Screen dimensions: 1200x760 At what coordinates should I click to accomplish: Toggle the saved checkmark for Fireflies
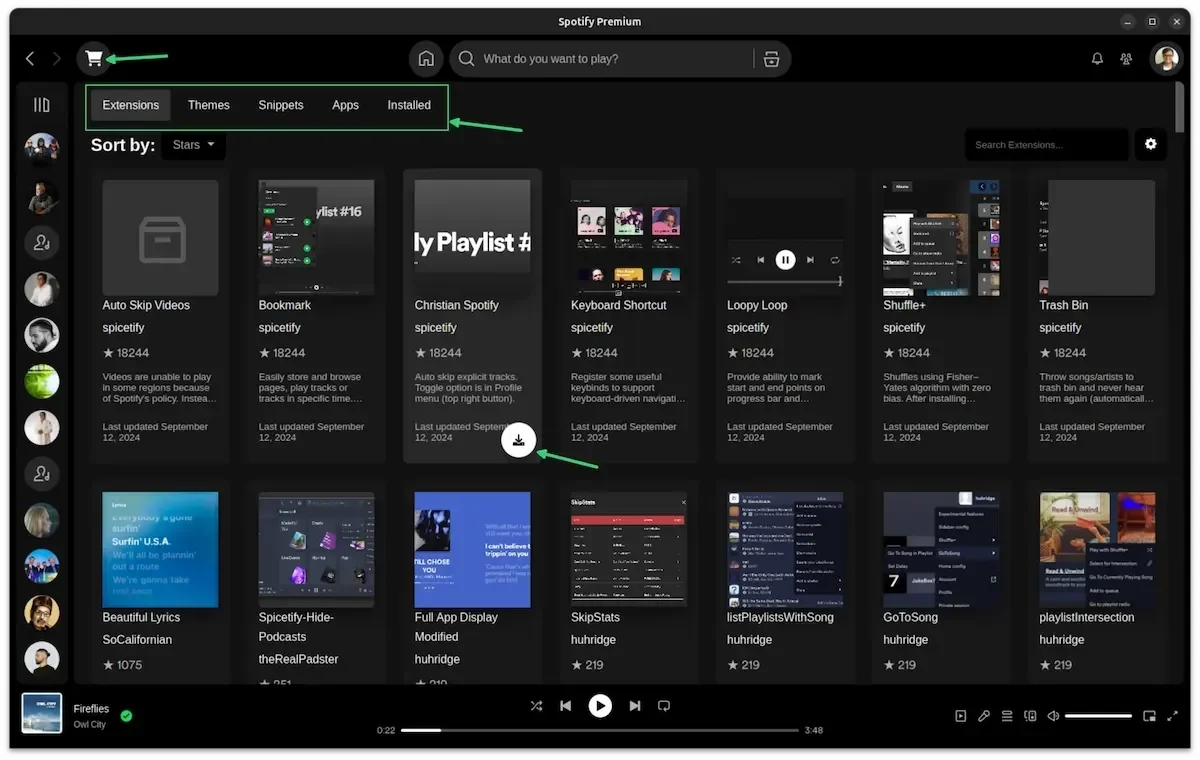(126, 716)
